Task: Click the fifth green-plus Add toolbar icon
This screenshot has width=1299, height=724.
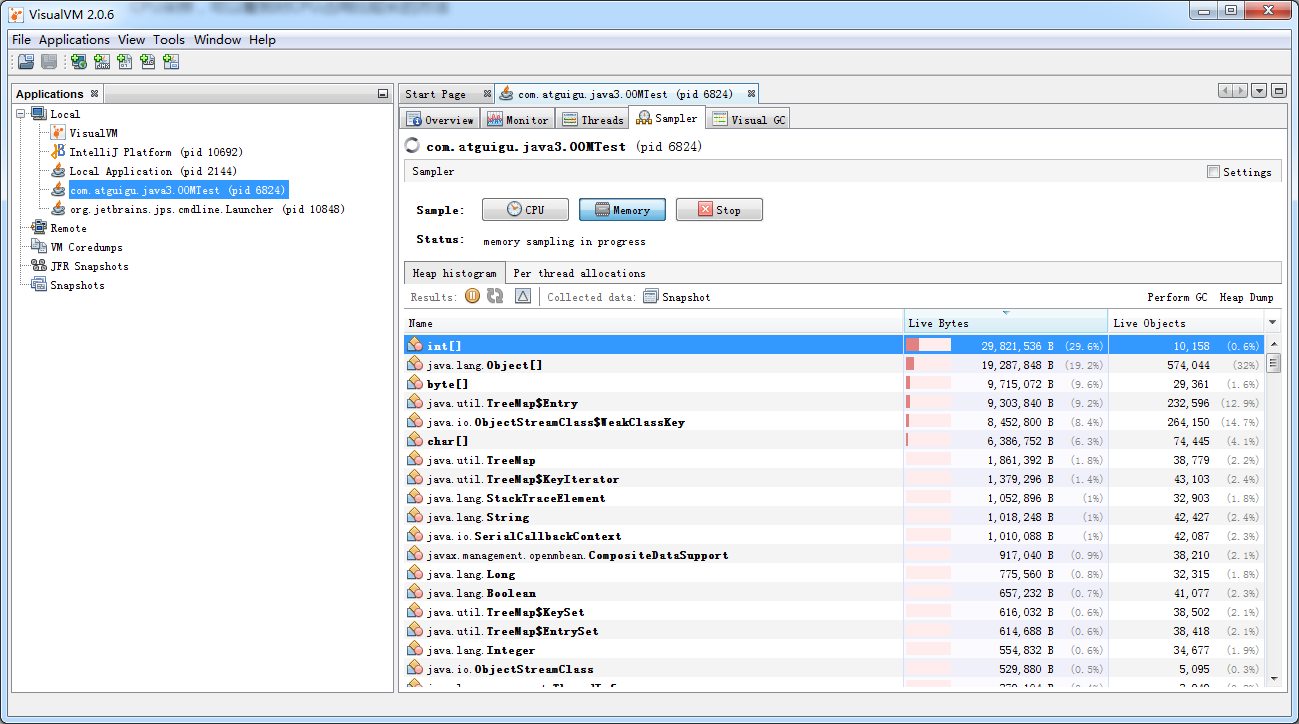Action: tap(171, 62)
